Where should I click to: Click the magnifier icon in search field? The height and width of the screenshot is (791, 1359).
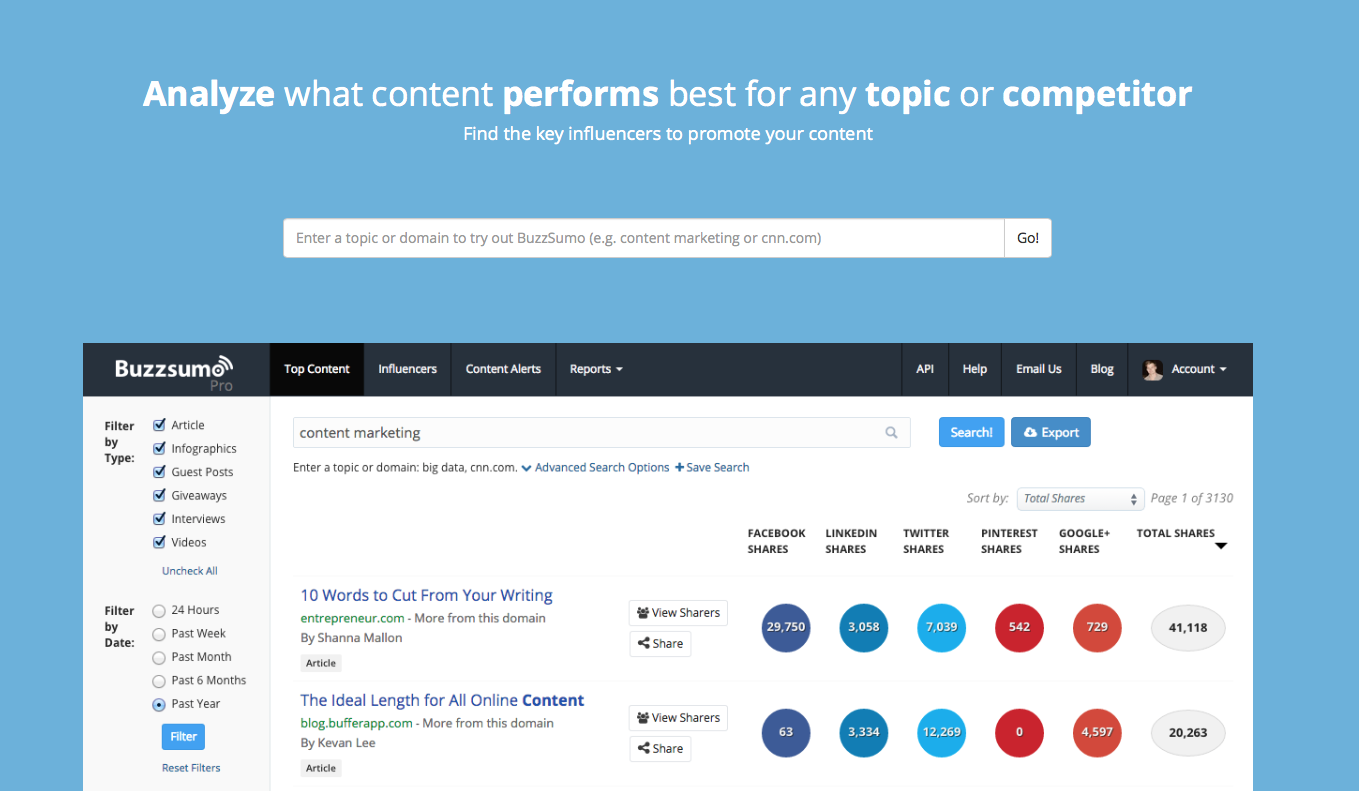click(891, 433)
